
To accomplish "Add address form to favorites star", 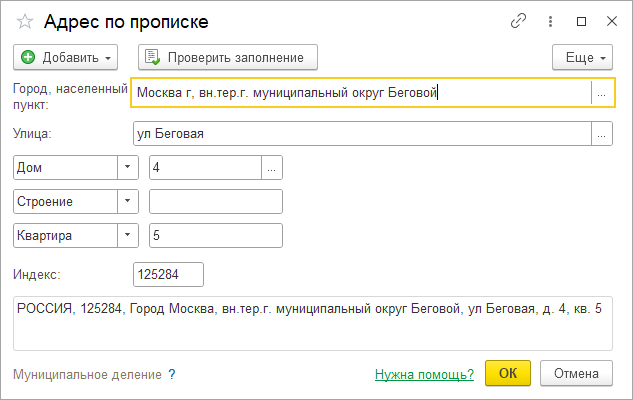I will 25,21.
